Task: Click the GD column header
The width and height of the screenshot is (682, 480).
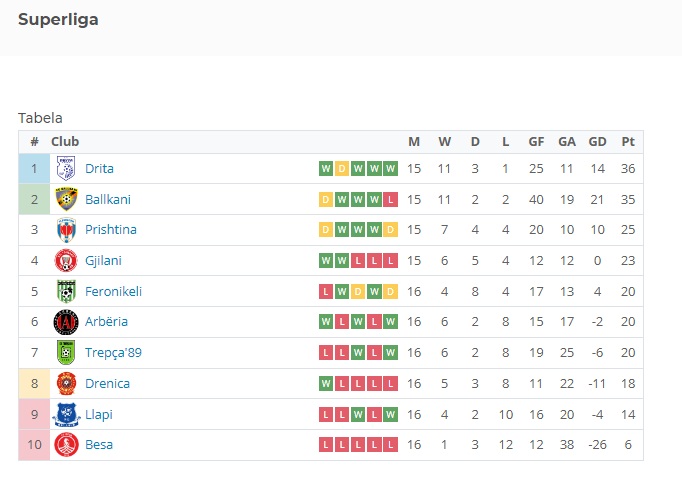Action: pos(598,142)
